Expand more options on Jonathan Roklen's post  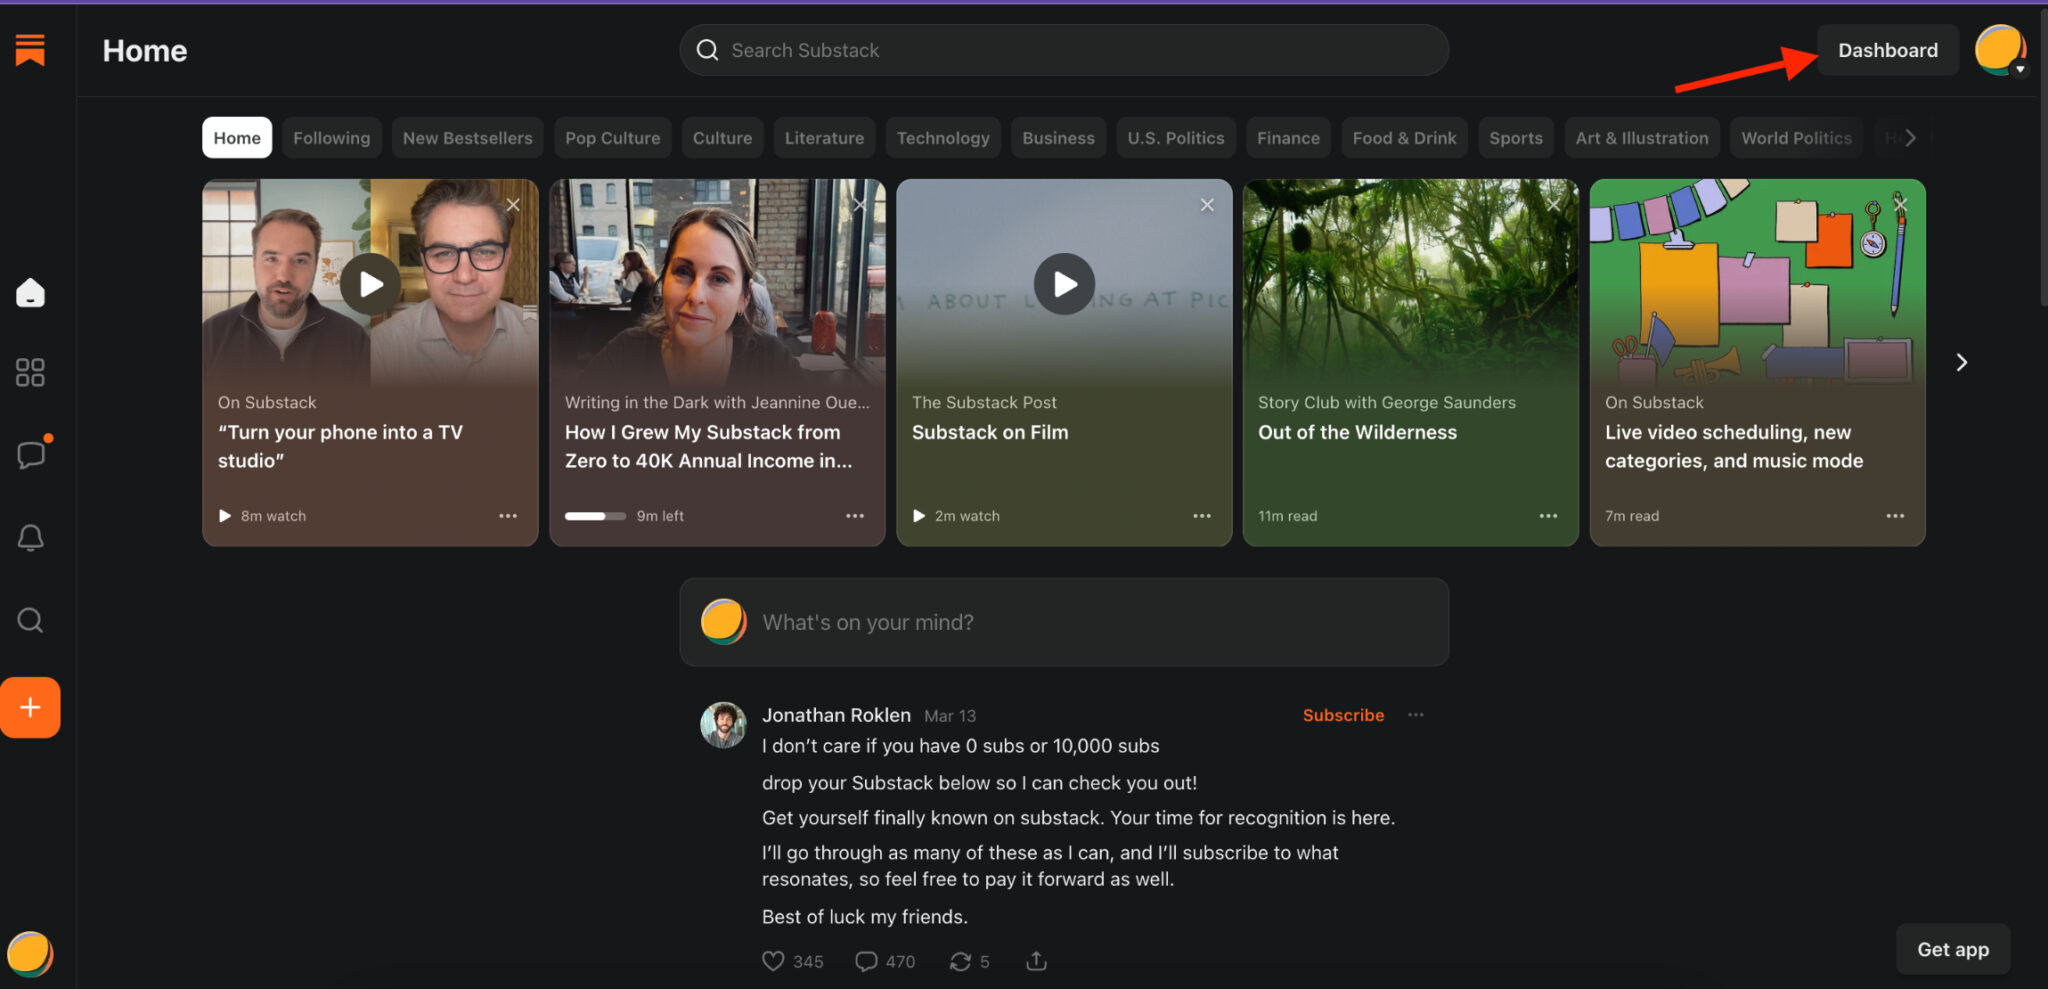[x=1416, y=715]
